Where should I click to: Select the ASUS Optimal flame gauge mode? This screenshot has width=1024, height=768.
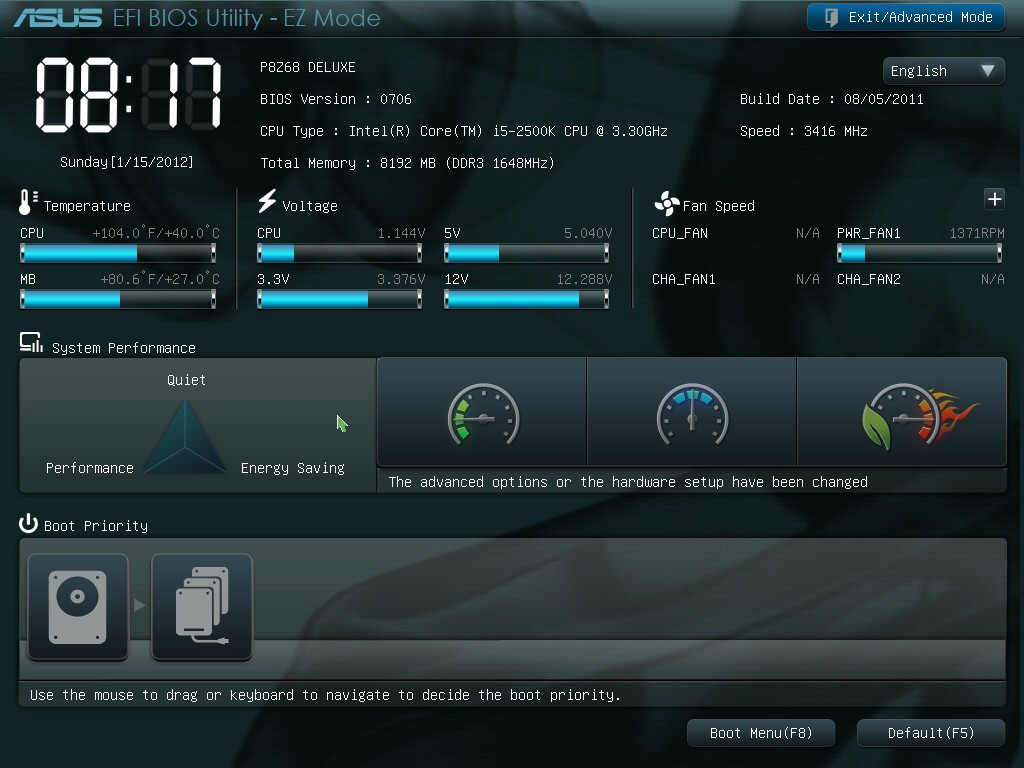pos(902,412)
